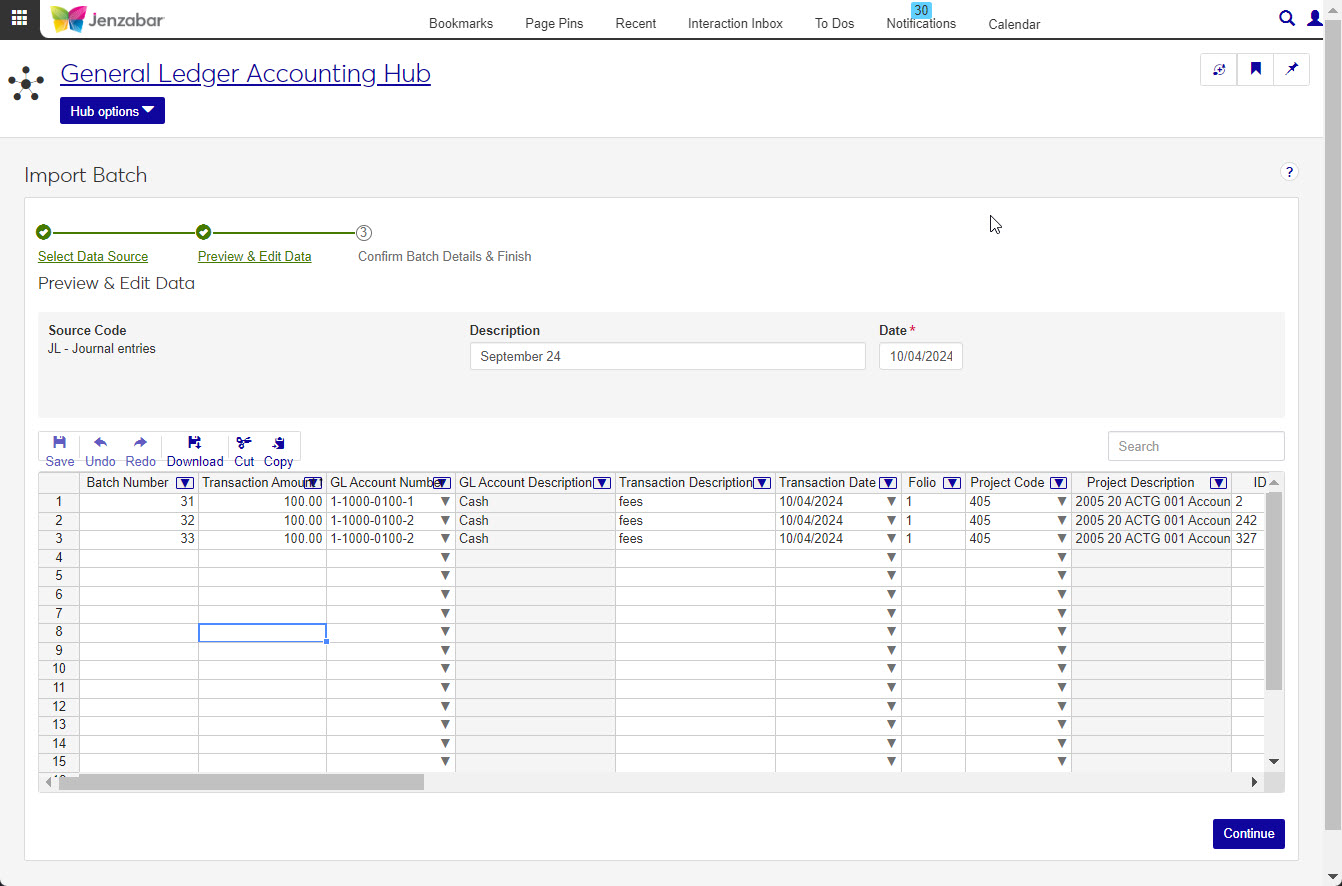1342x886 pixels.
Task: Download the grid data
Action: 194,443
